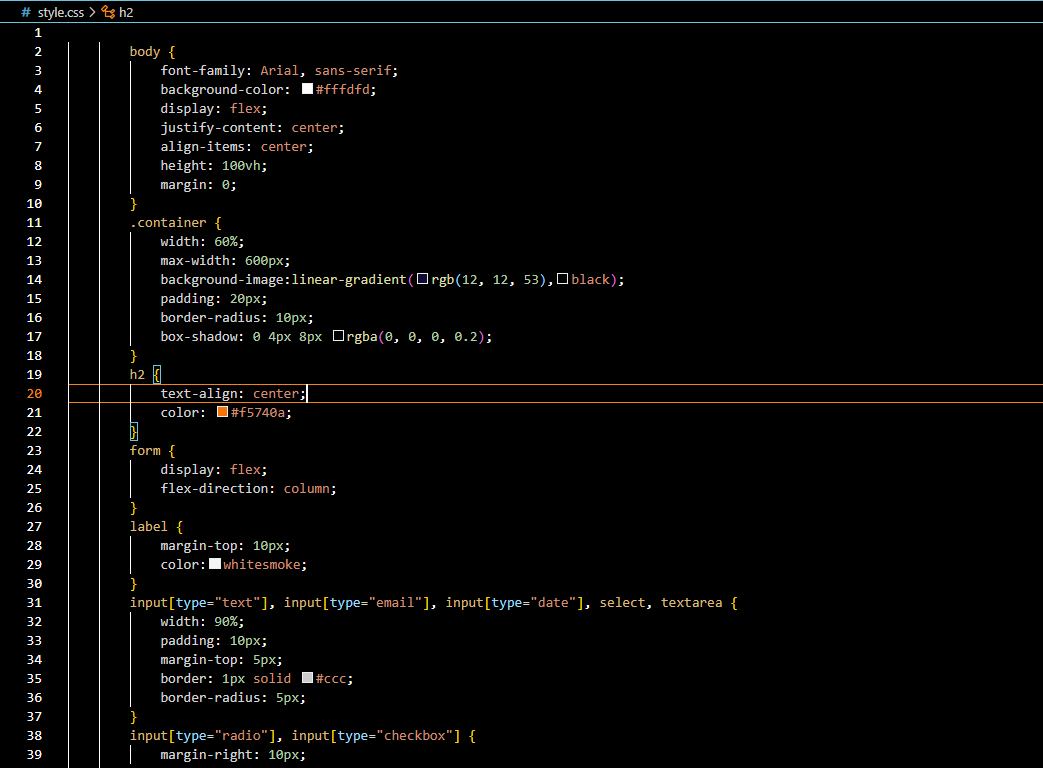Click 'flex-direction' property name
Screen dimensions: 1043x768
tap(214, 489)
